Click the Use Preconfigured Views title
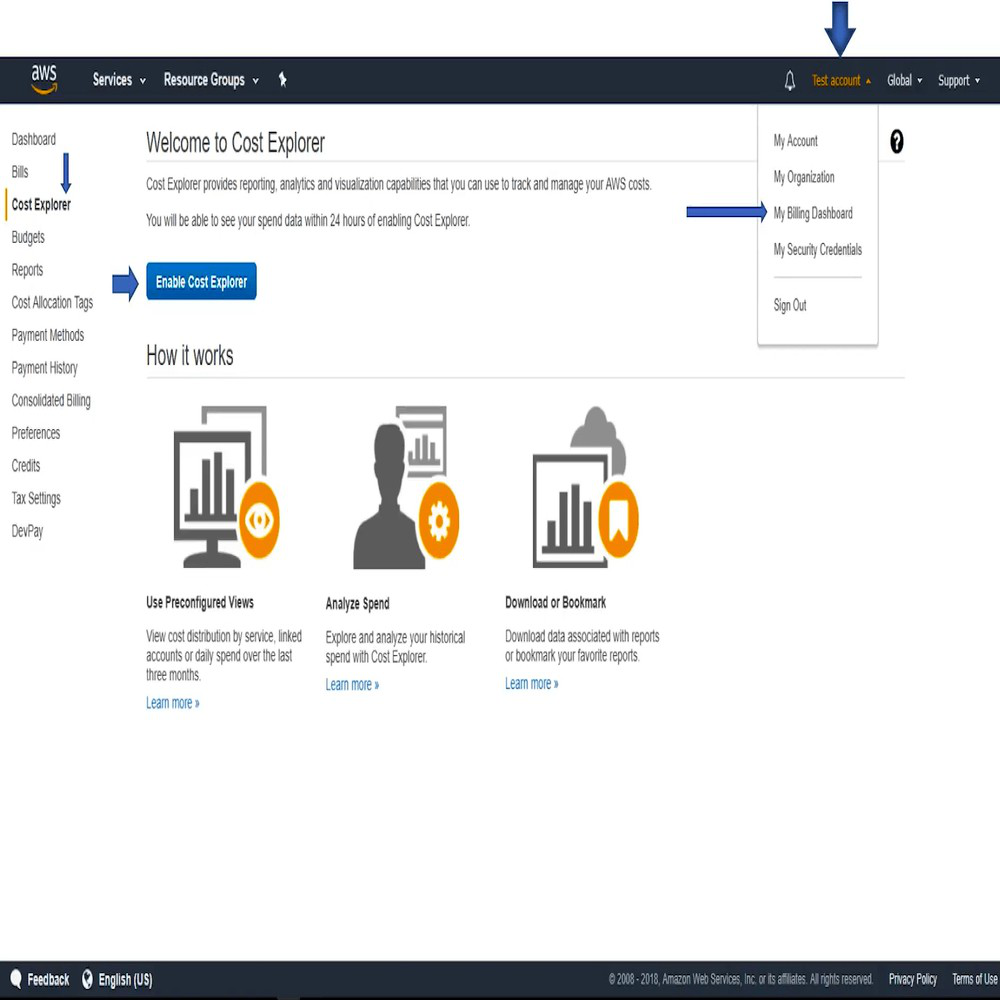This screenshot has height=1000, width=1000. tap(200, 603)
